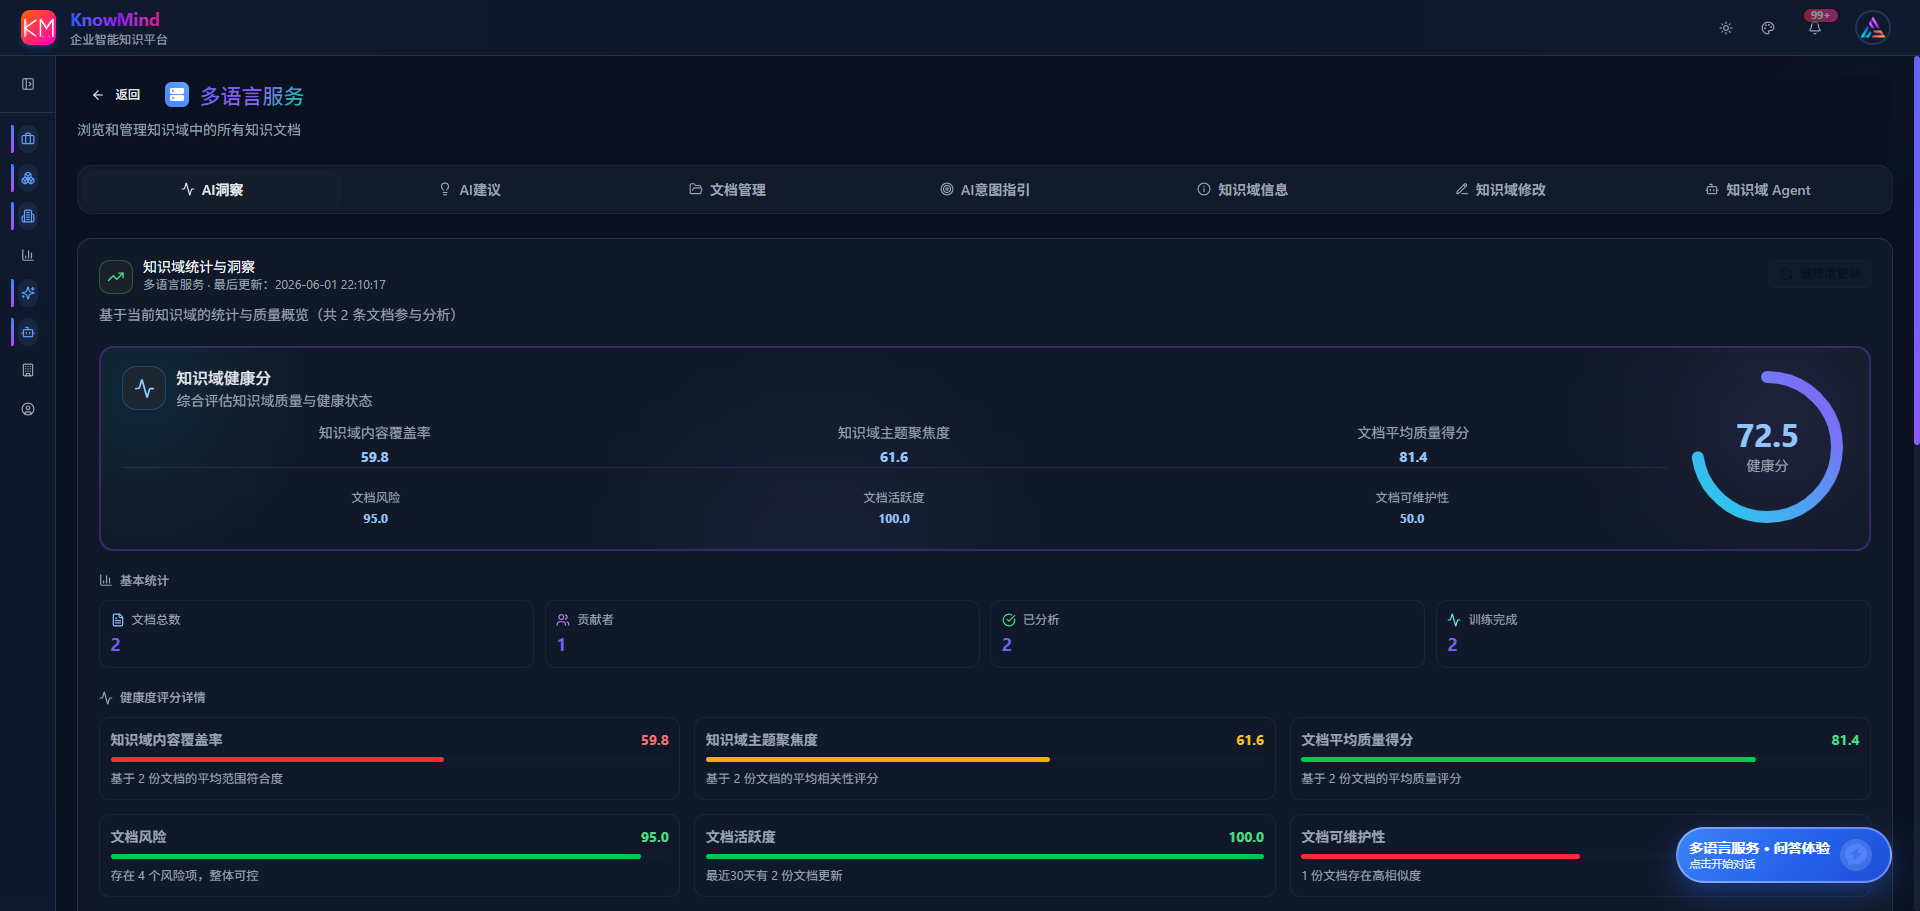
Task: Click the green 文档风险 progress bar
Action: tap(376, 857)
